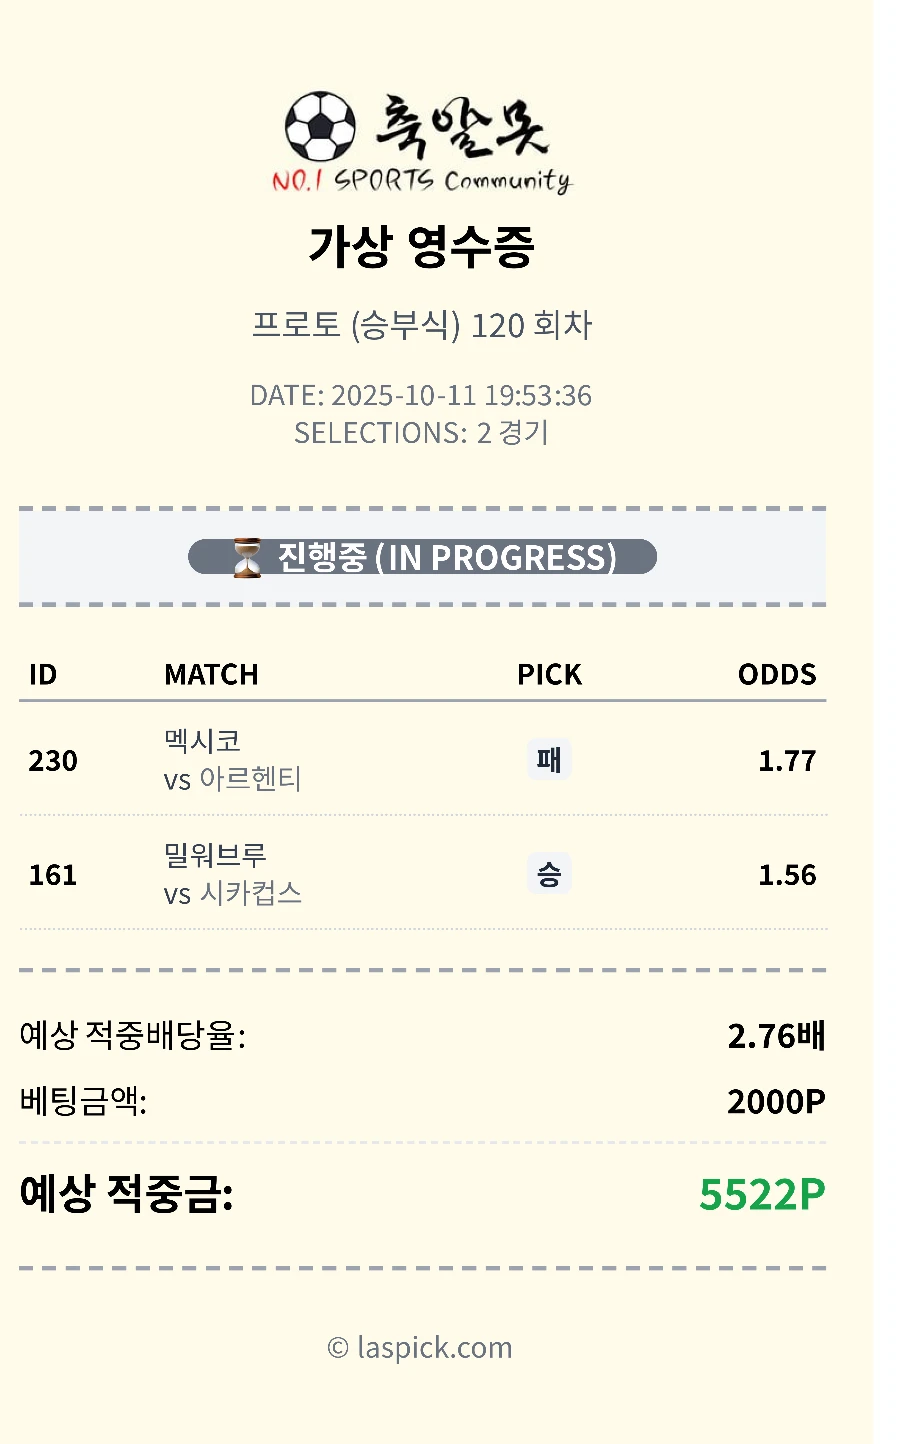Click the 패 pick badge for match 230
Image resolution: width=907 pixels, height=1444 pixels.
[549, 760]
